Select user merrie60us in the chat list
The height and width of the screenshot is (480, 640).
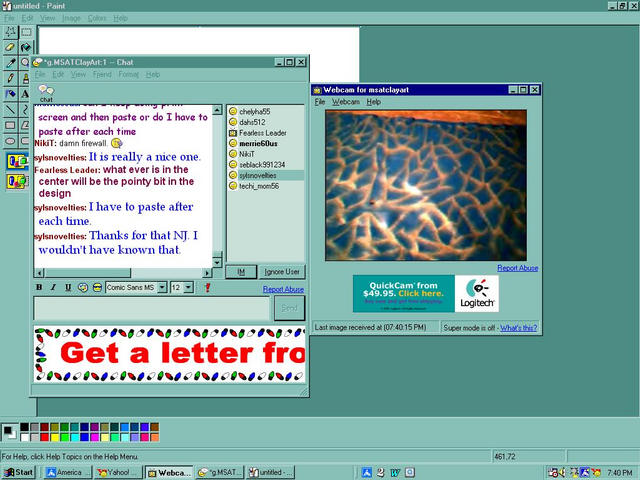258,143
